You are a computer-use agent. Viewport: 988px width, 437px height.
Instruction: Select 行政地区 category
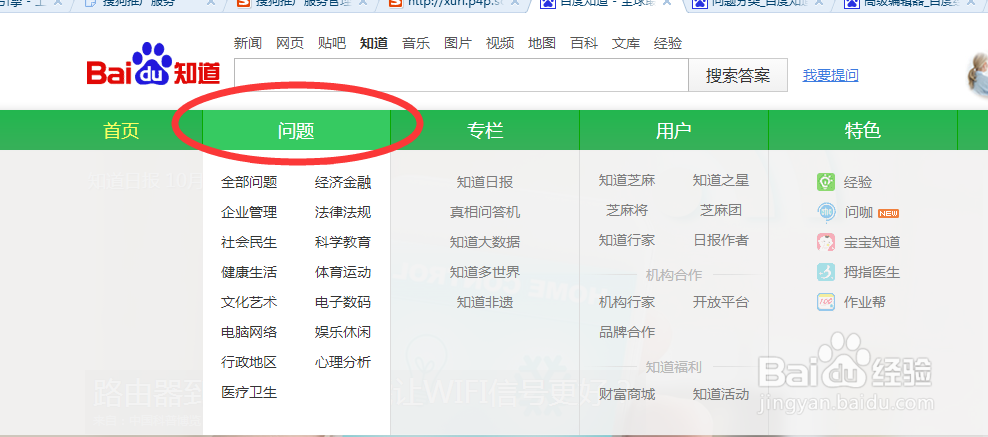(249, 363)
